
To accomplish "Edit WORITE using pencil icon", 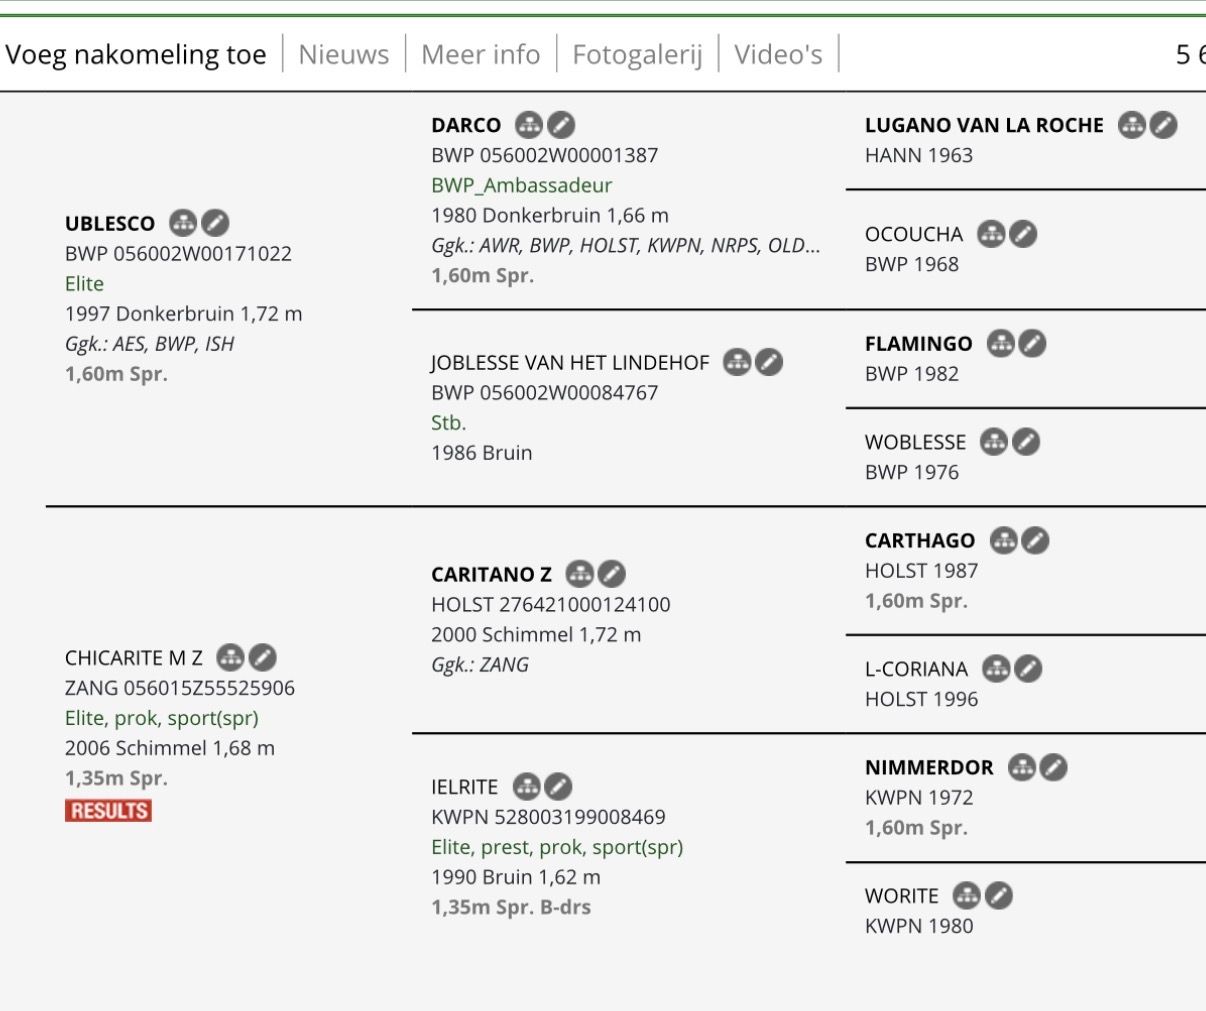I will pos(999,895).
